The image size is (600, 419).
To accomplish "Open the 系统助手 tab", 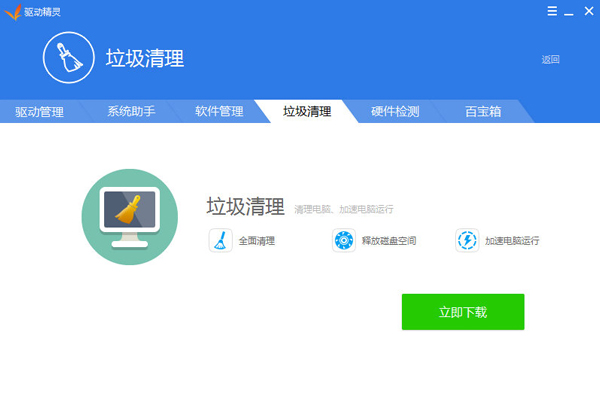I will pyautogui.click(x=131, y=112).
